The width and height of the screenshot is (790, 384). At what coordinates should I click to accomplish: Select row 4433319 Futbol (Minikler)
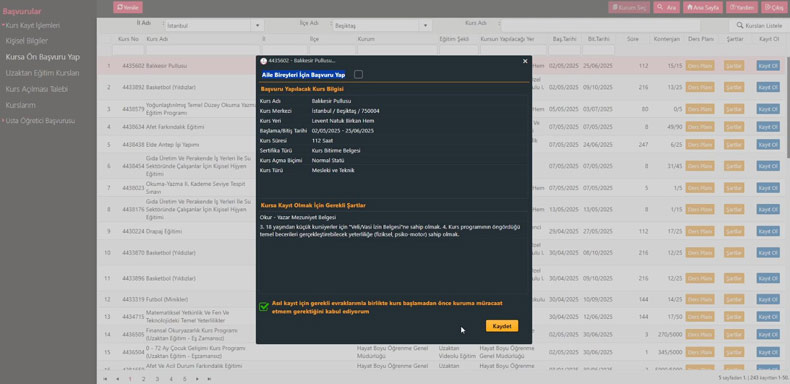(x=176, y=299)
